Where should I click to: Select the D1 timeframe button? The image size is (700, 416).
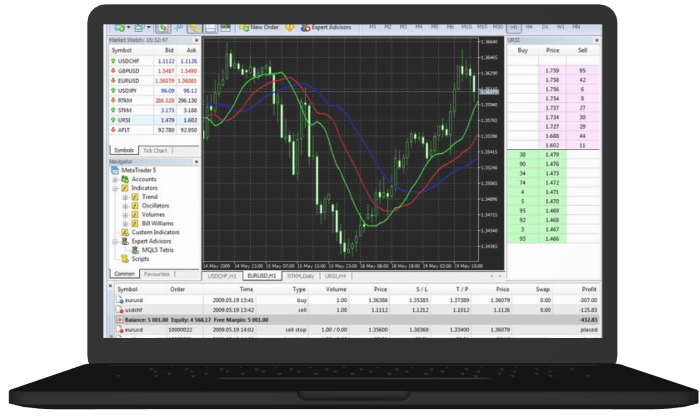[545, 27]
